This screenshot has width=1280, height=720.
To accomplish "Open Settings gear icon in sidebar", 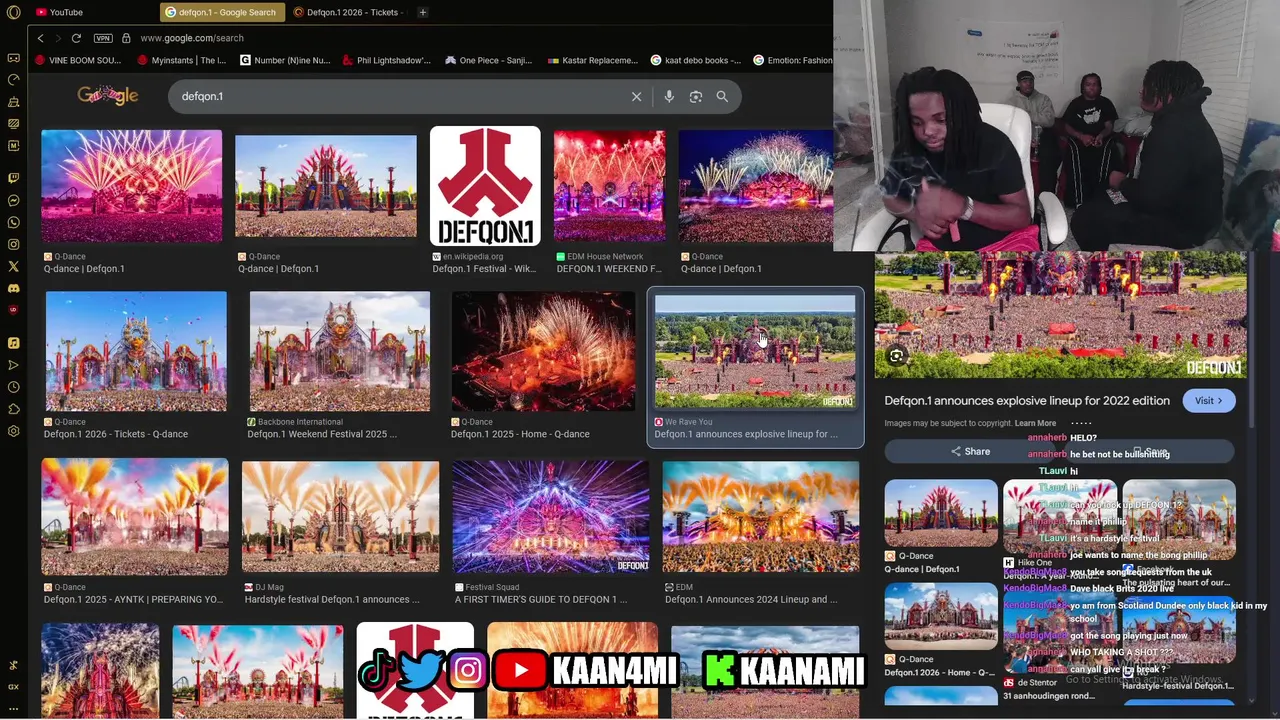I will (13, 431).
